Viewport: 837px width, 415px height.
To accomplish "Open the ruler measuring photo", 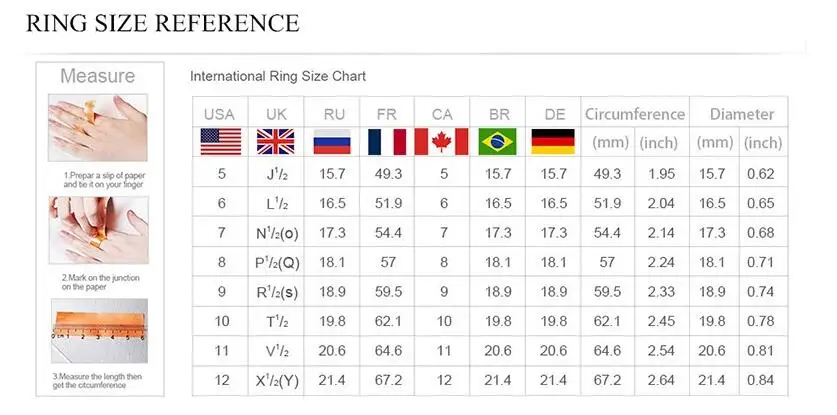I will coord(99,331).
